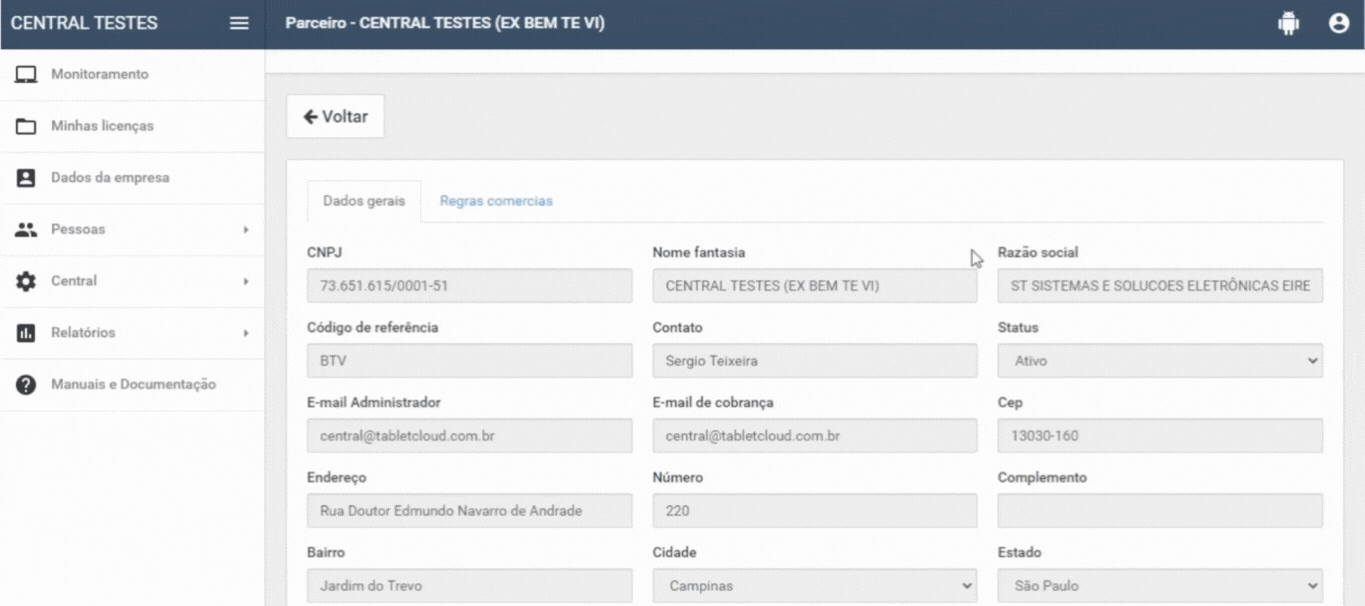Image resolution: width=1365 pixels, height=606 pixels.
Task: Click the Dados da empresa badge icon
Action: pos(26,178)
